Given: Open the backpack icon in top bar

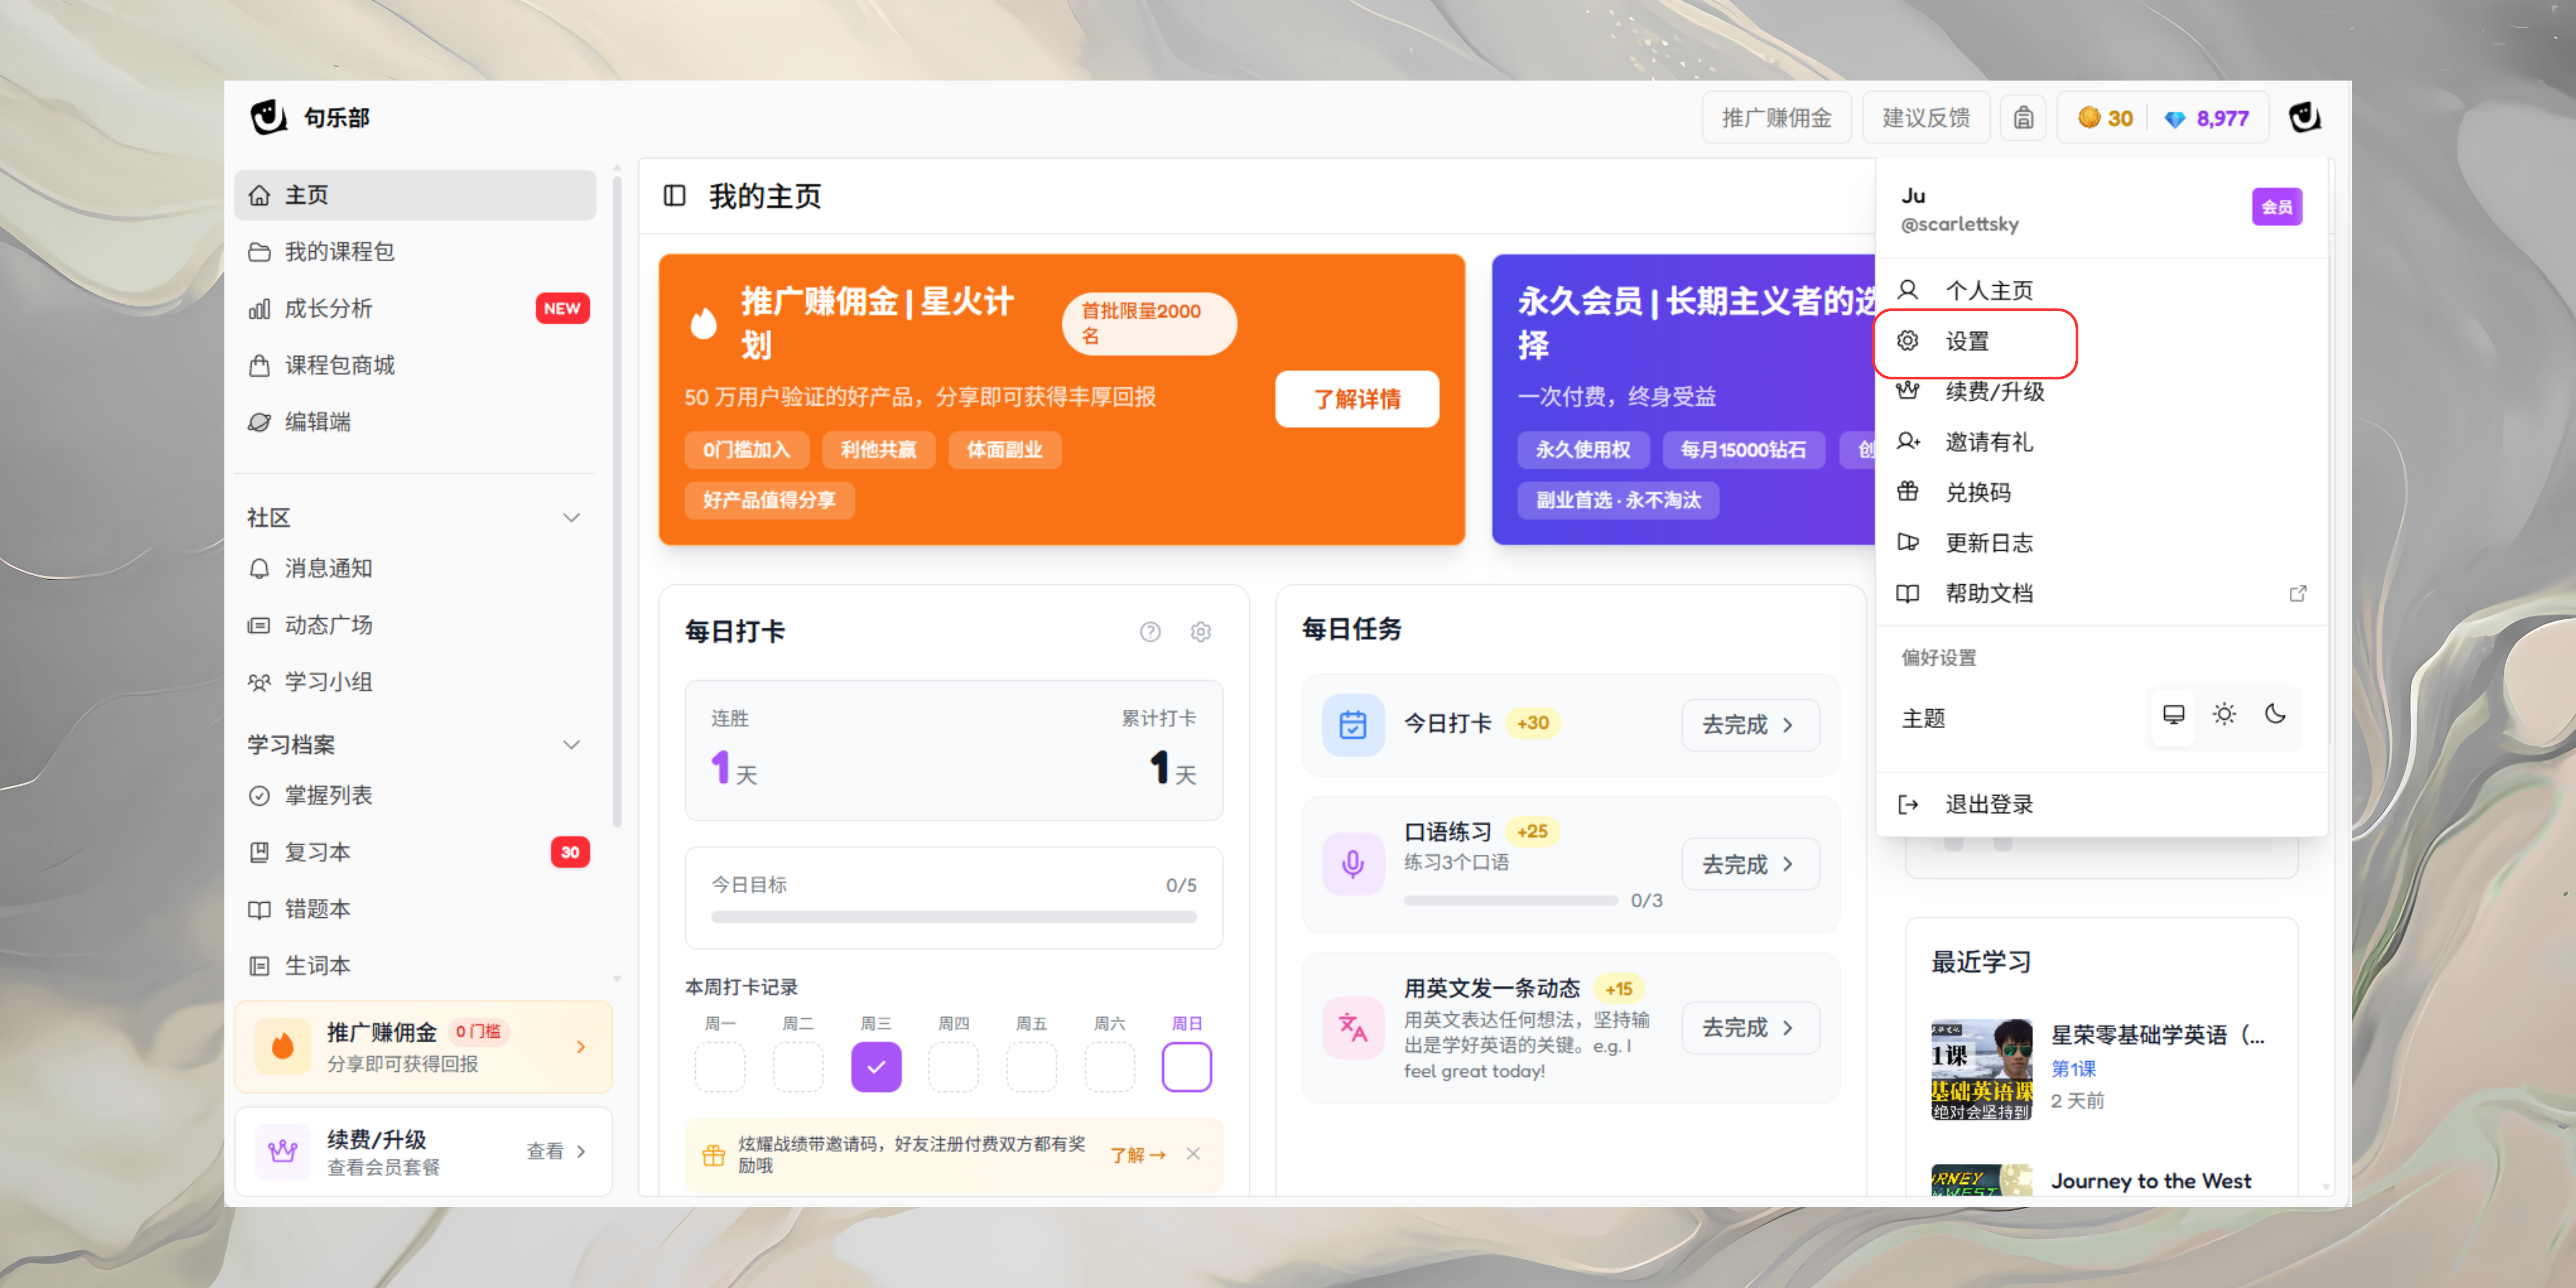Looking at the screenshot, I should tap(2023, 118).
